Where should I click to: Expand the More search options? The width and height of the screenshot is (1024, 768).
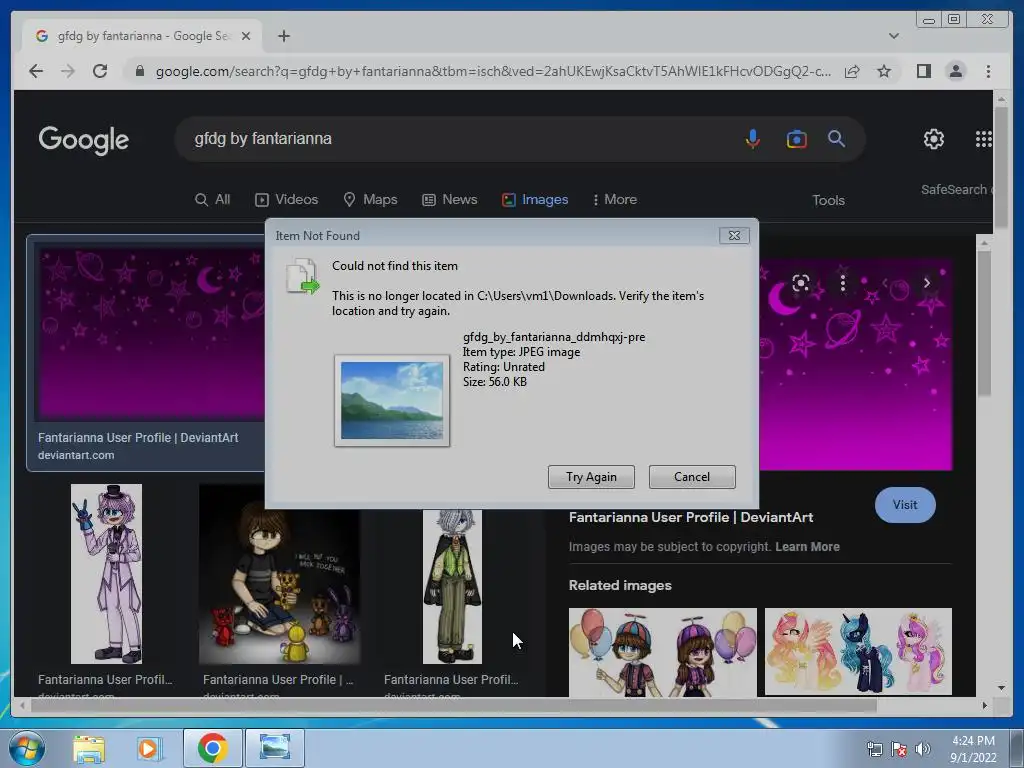click(615, 199)
